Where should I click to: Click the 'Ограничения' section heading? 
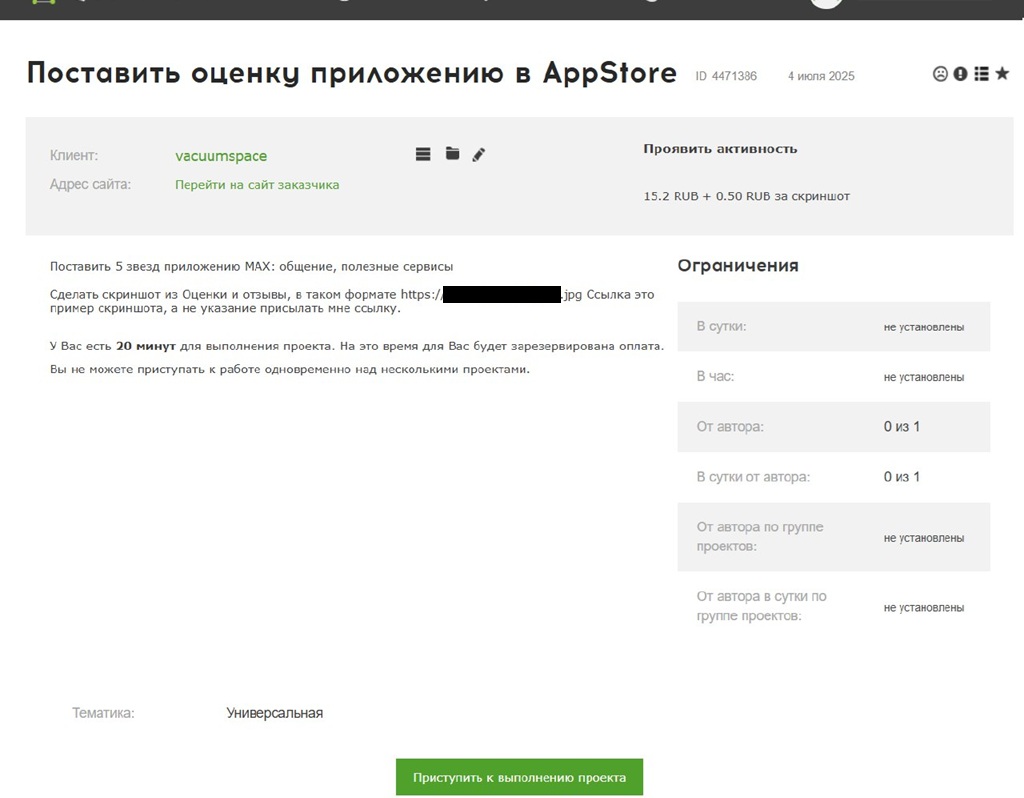(x=738, y=266)
